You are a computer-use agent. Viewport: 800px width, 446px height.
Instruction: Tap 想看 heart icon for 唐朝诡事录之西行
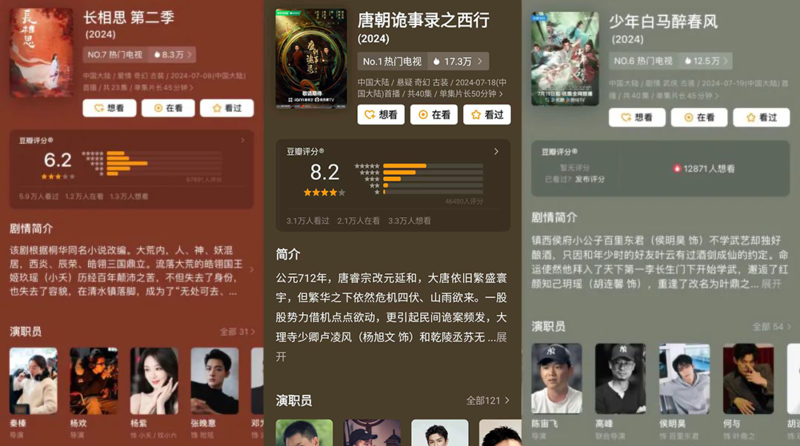pyautogui.click(x=369, y=115)
